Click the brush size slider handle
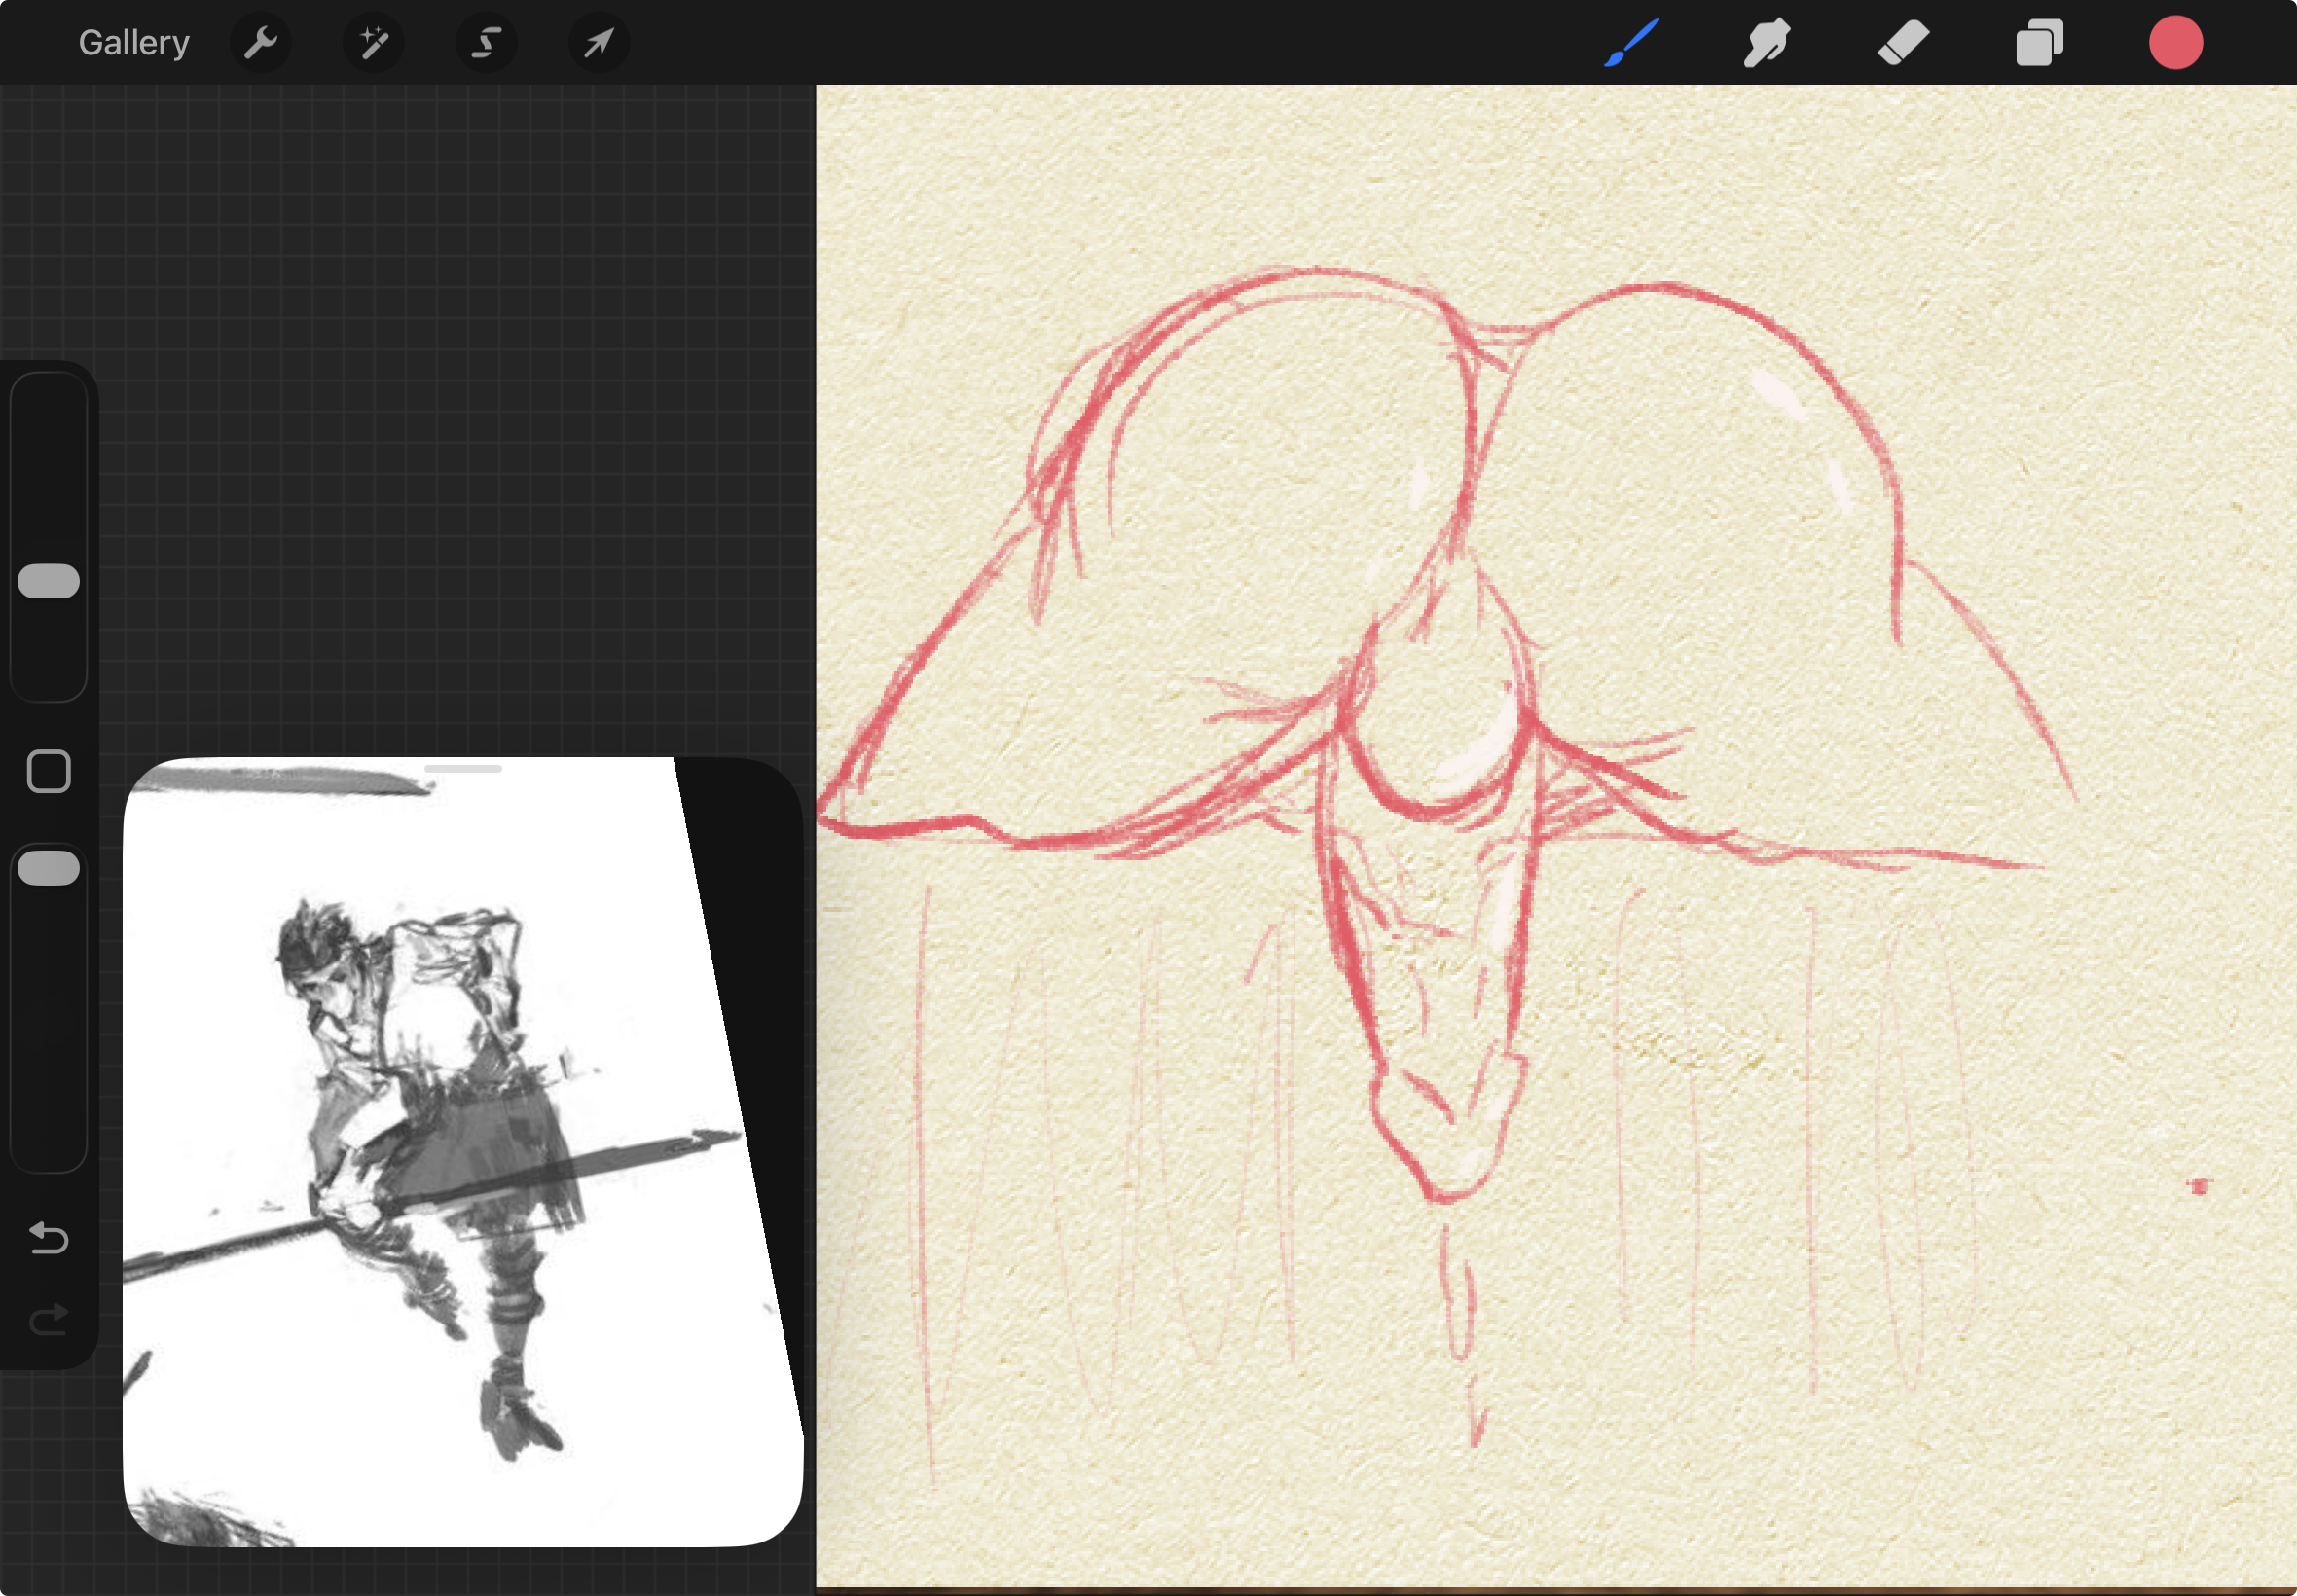 coord(49,581)
